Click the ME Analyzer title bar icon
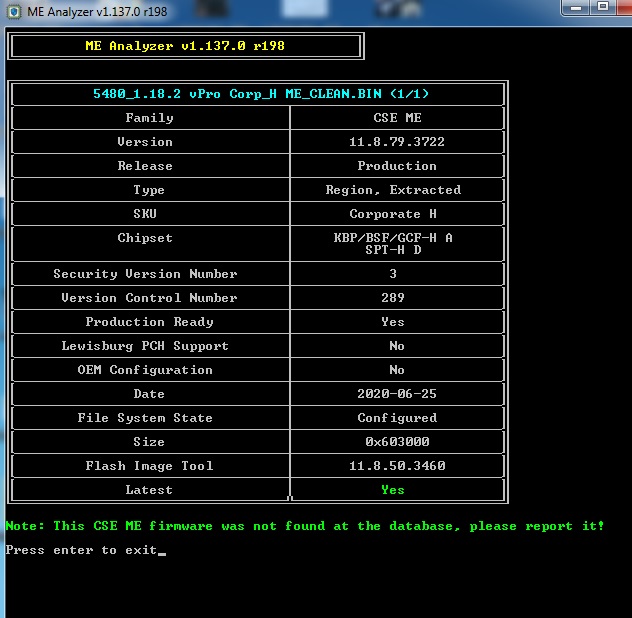This screenshot has width=632, height=618. coord(14,11)
